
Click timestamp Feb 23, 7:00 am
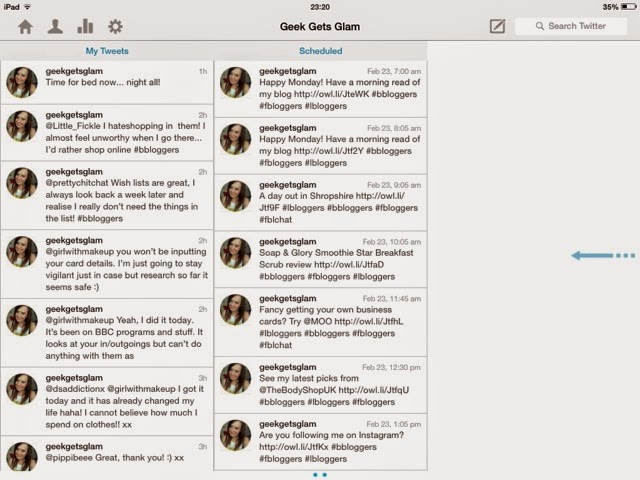[394, 71]
